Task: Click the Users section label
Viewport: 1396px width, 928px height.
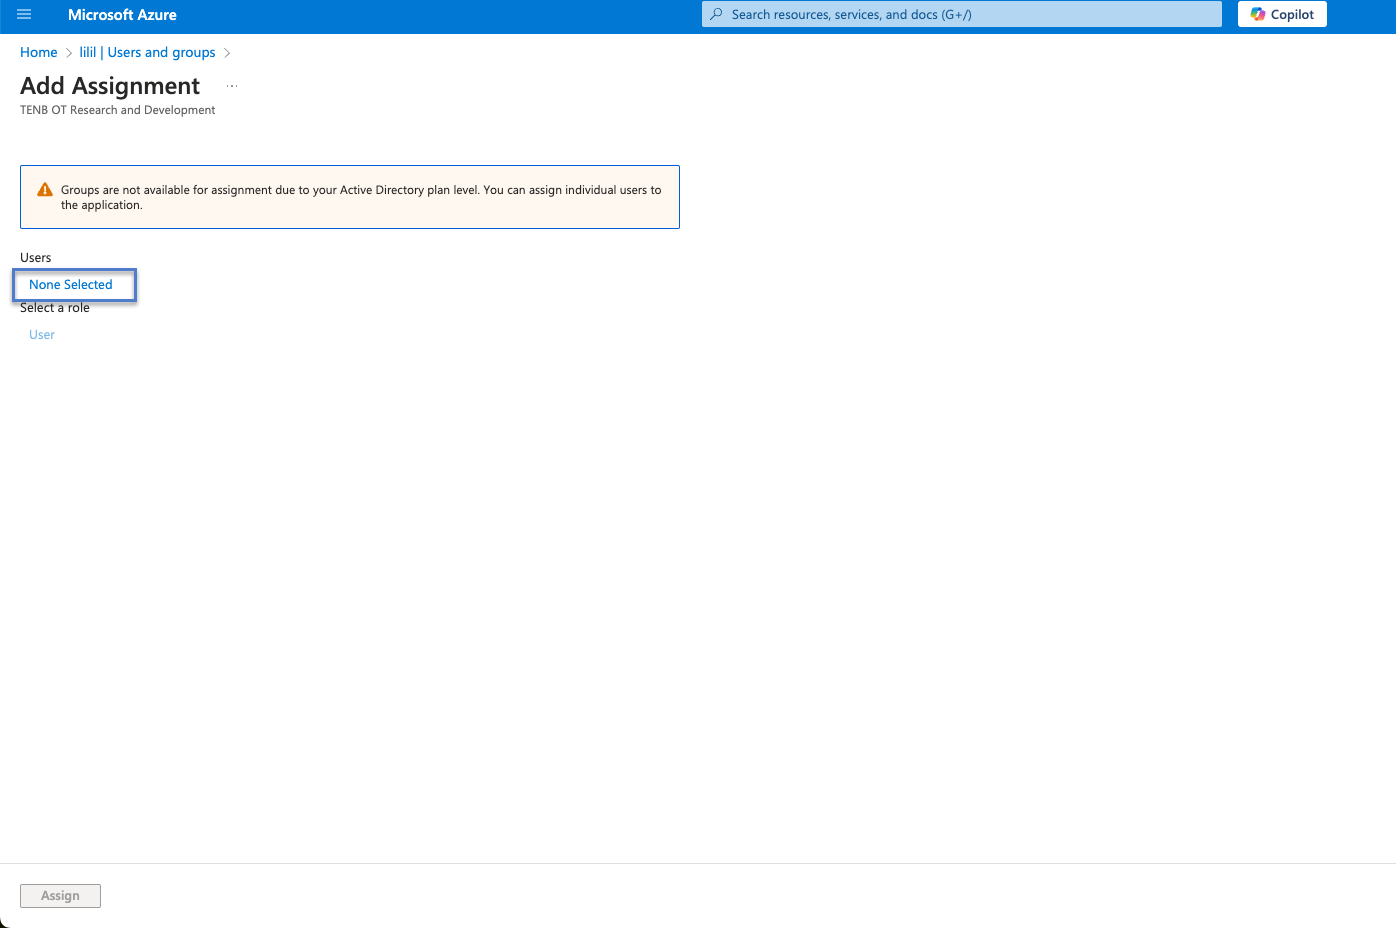Action: pyautogui.click(x=36, y=258)
